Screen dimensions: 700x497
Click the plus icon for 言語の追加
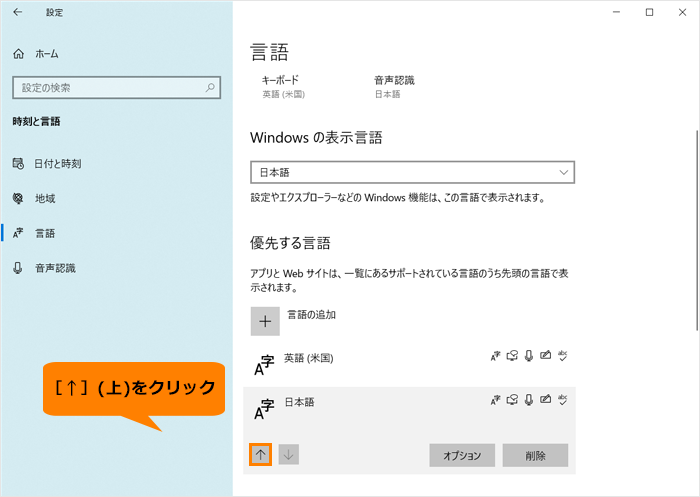click(x=265, y=321)
